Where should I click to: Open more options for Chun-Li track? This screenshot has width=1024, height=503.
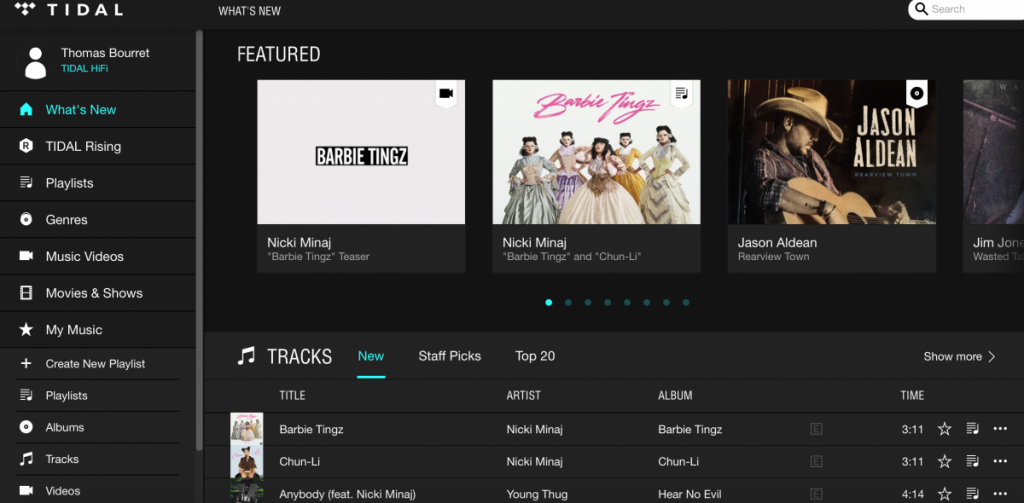click(1000, 461)
